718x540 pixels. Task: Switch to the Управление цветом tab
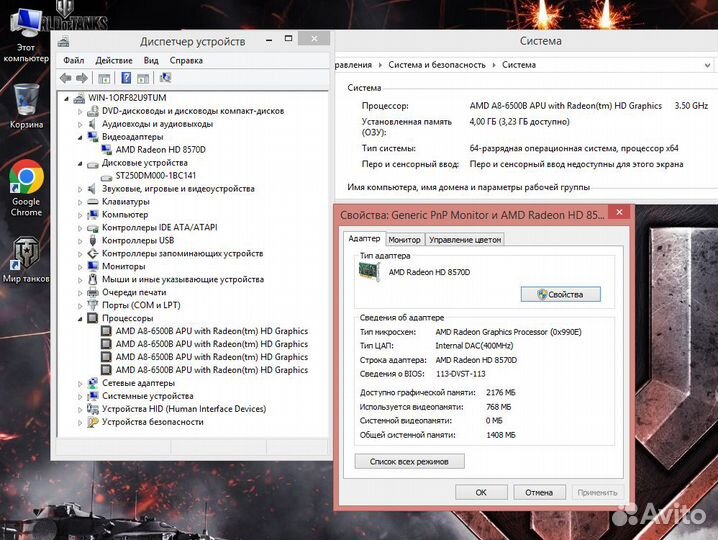[465, 240]
